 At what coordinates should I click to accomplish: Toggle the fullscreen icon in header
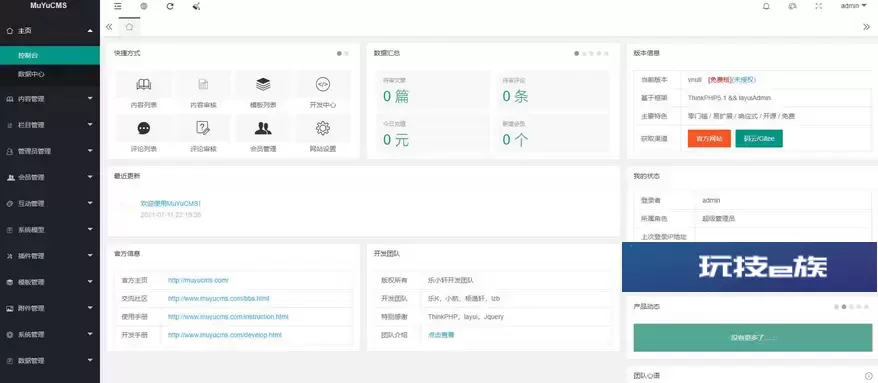[x=819, y=6]
